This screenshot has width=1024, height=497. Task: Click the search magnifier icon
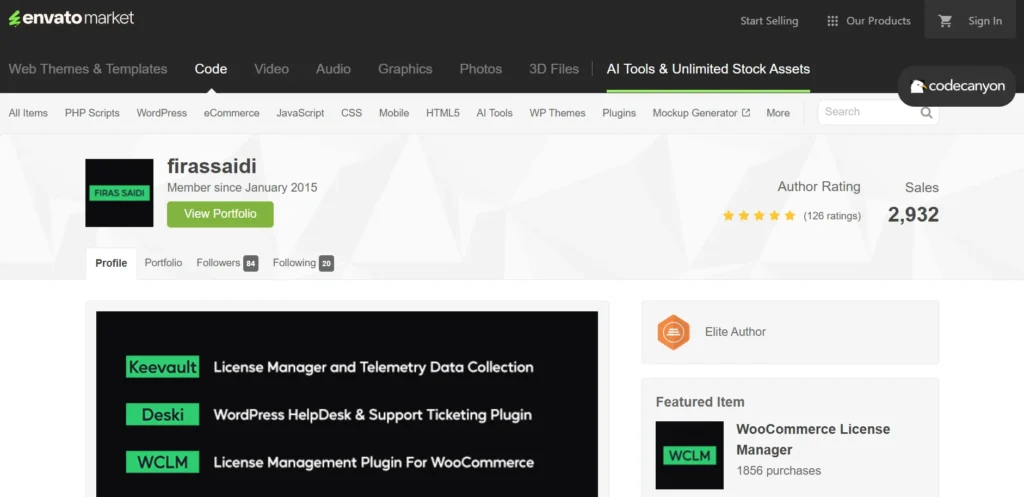pyautogui.click(x=926, y=113)
